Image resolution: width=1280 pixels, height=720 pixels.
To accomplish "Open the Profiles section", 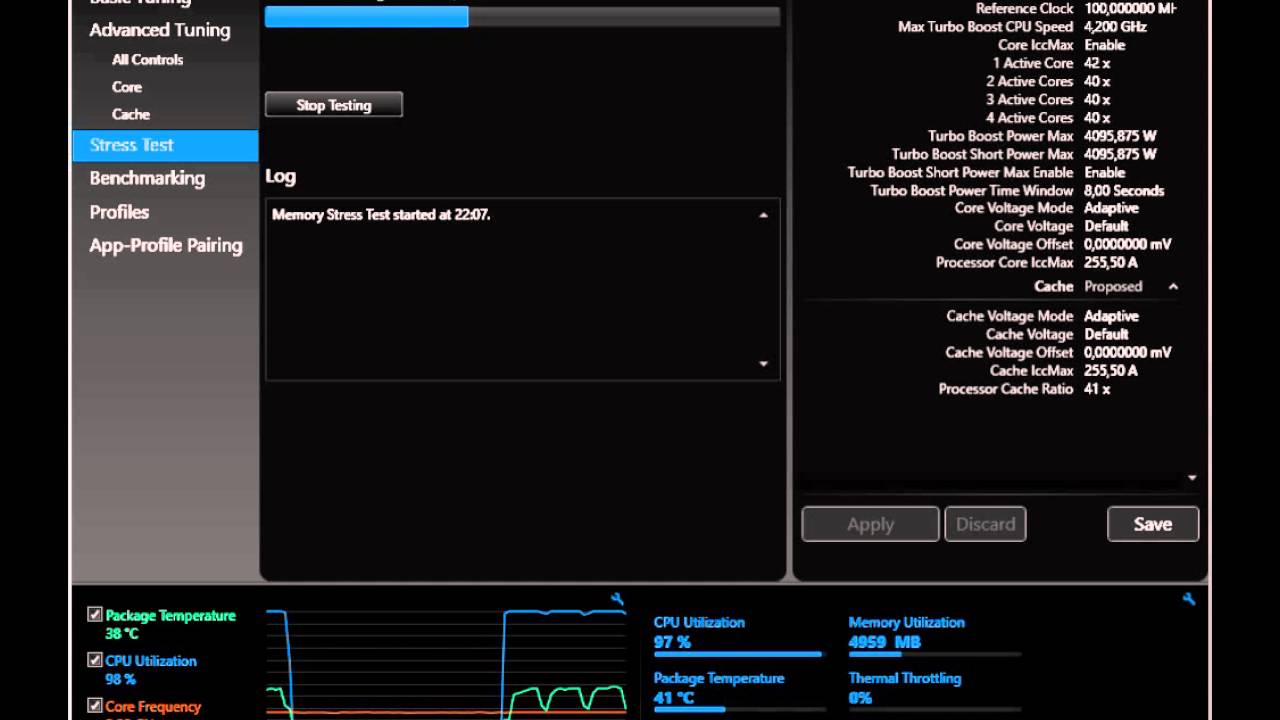I will 119,212.
